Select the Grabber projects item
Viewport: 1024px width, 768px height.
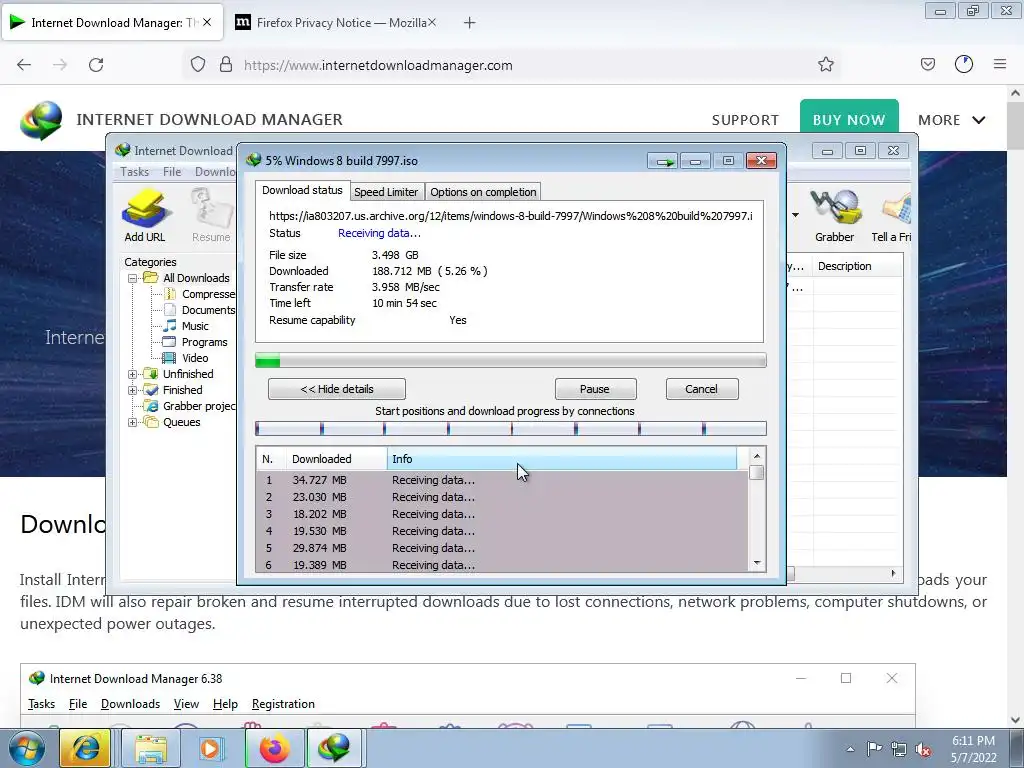(x=191, y=406)
